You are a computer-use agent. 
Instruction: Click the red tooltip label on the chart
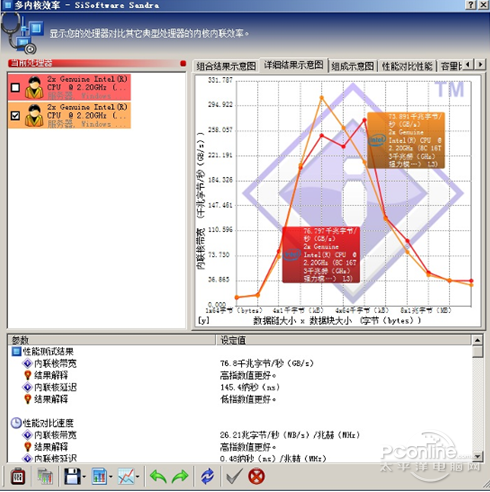click(x=321, y=255)
